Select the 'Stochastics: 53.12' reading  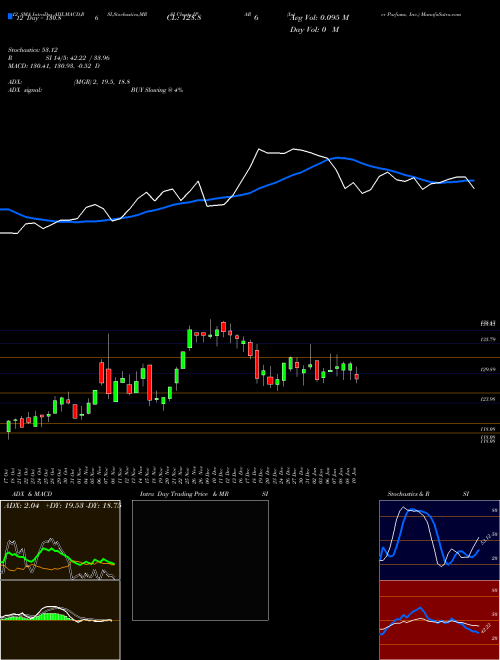coord(33,50)
